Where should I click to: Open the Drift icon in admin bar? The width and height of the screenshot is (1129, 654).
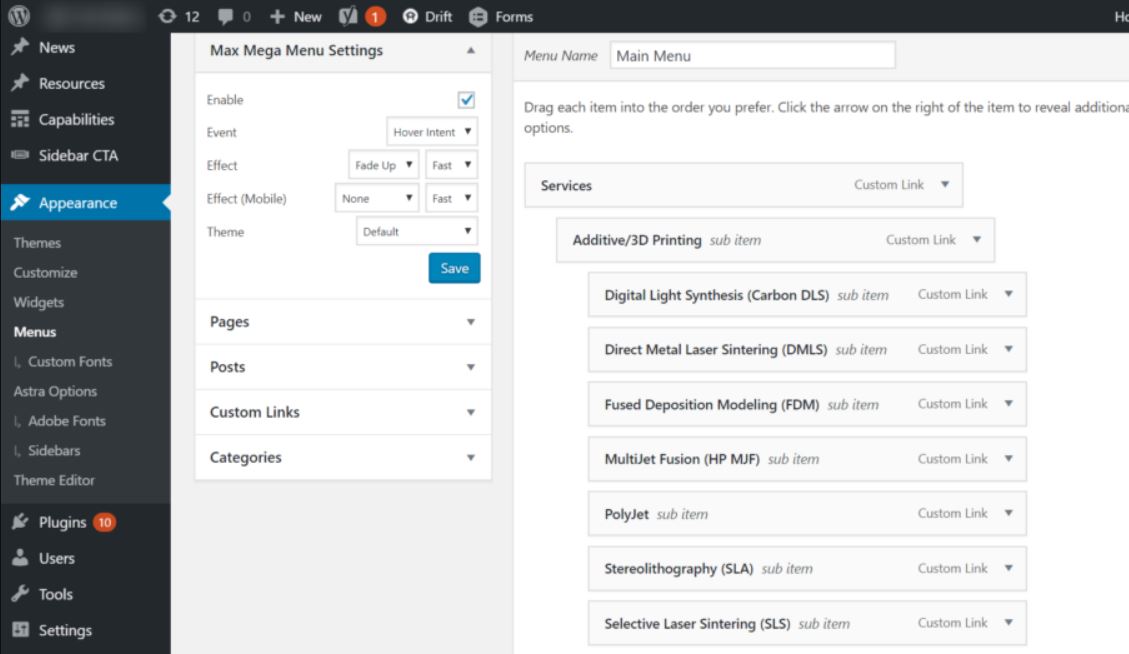tap(410, 16)
